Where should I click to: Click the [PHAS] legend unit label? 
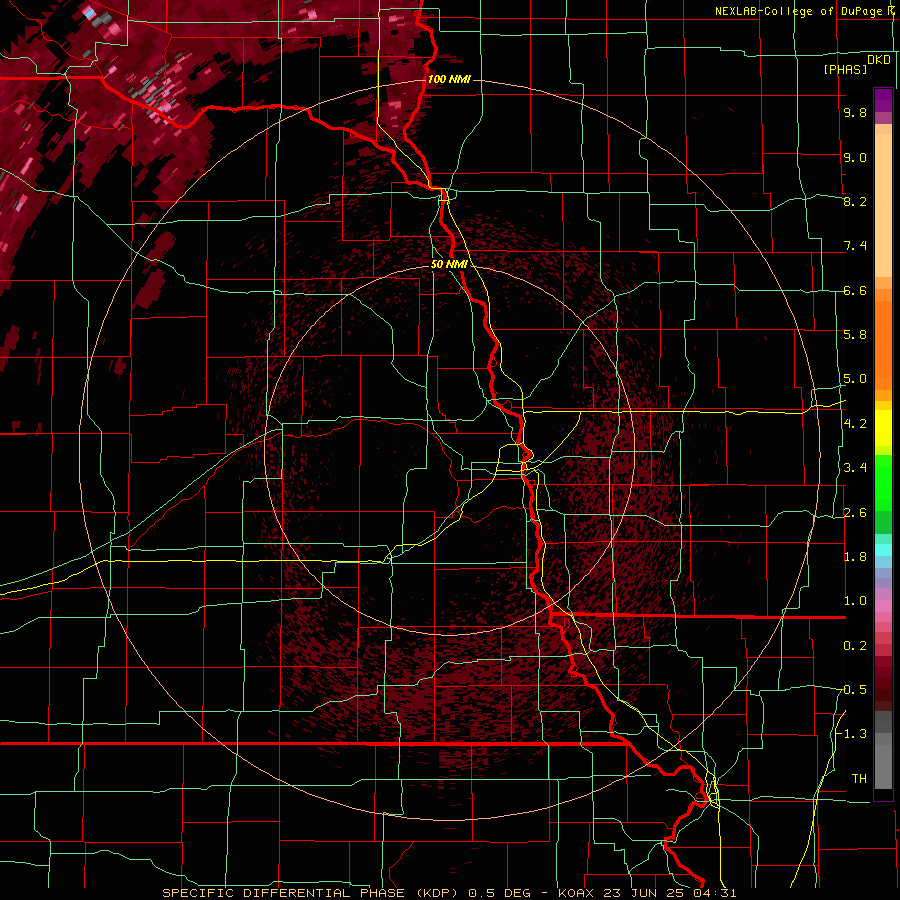845,69
